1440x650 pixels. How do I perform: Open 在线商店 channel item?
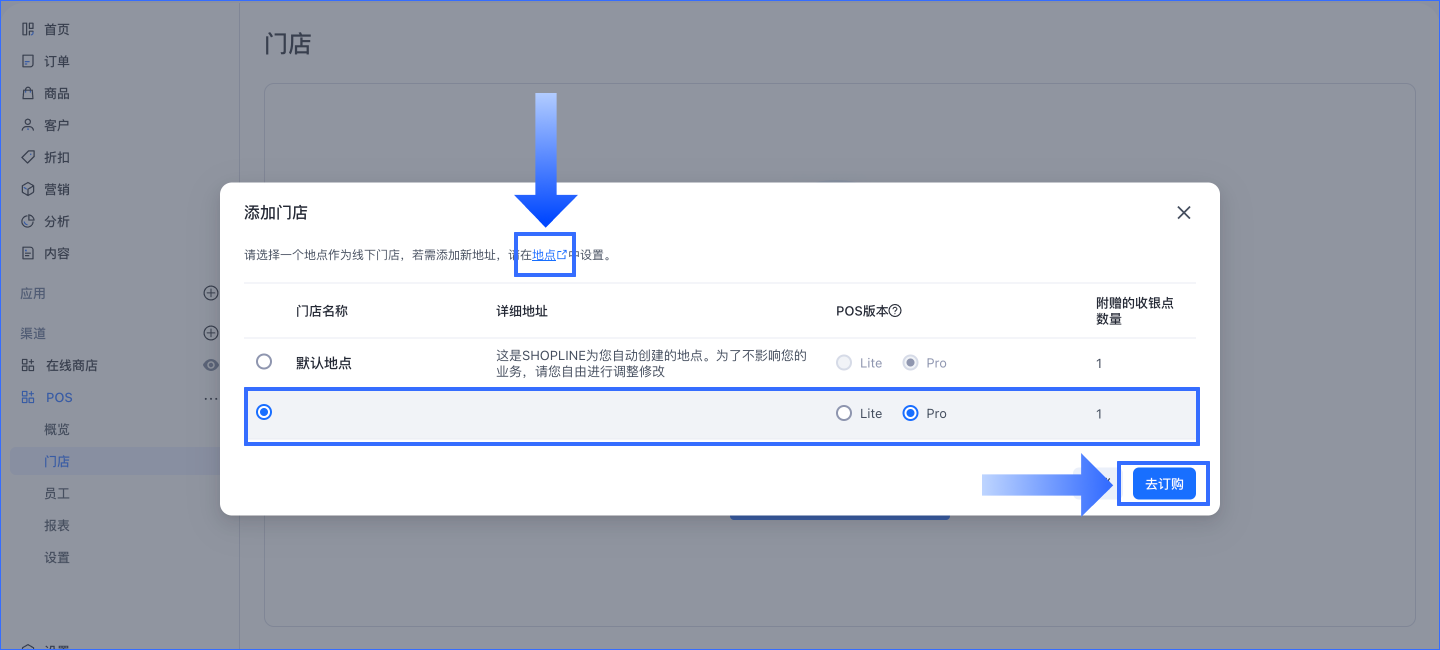point(72,365)
